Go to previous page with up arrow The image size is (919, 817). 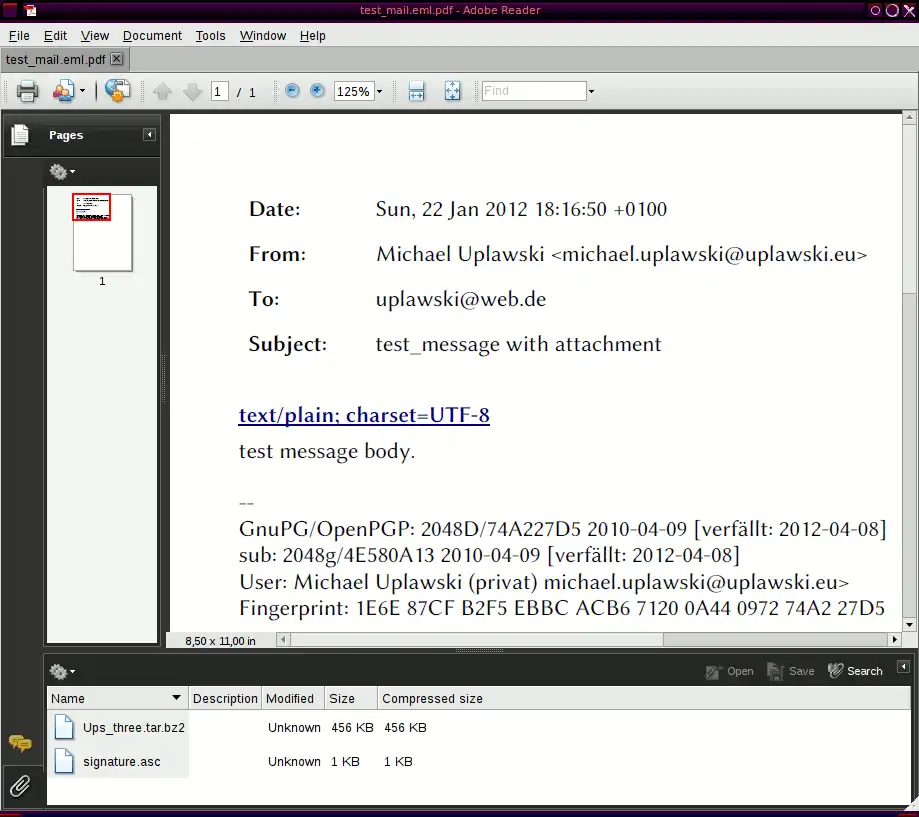pyautogui.click(x=162, y=91)
